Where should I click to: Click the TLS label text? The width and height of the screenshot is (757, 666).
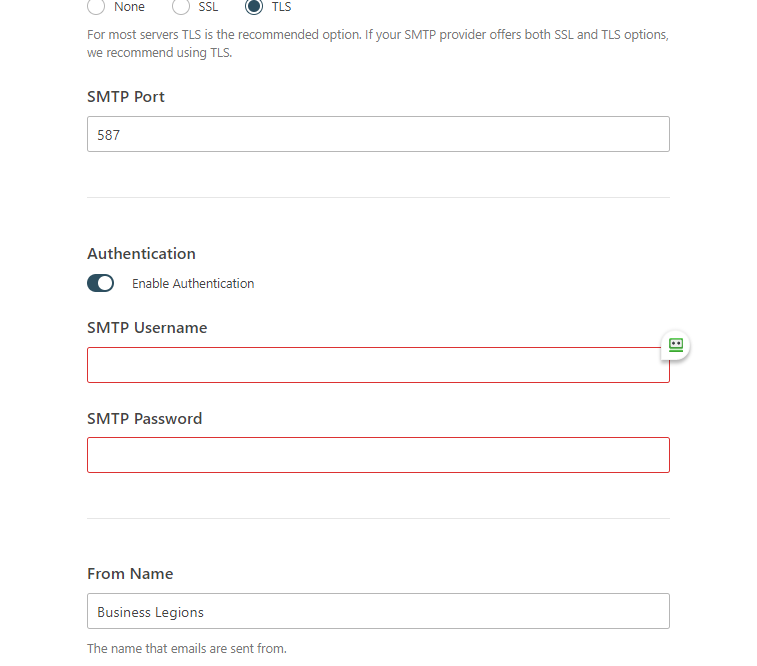(x=281, y=7)
